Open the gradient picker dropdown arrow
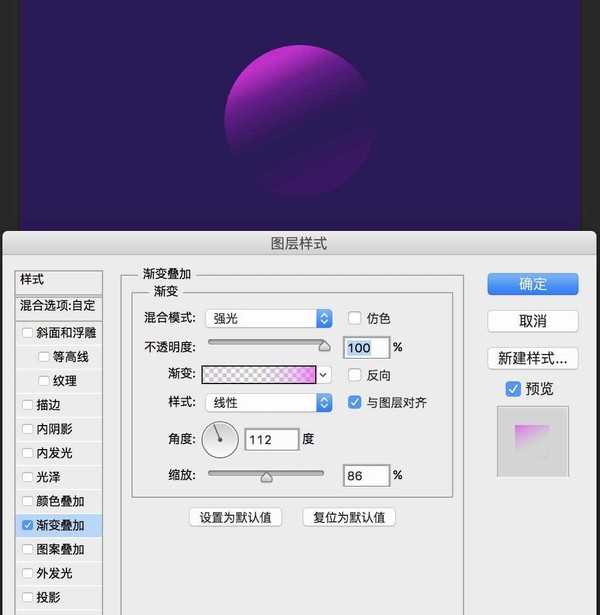600x615 pixels. point(324,375)
